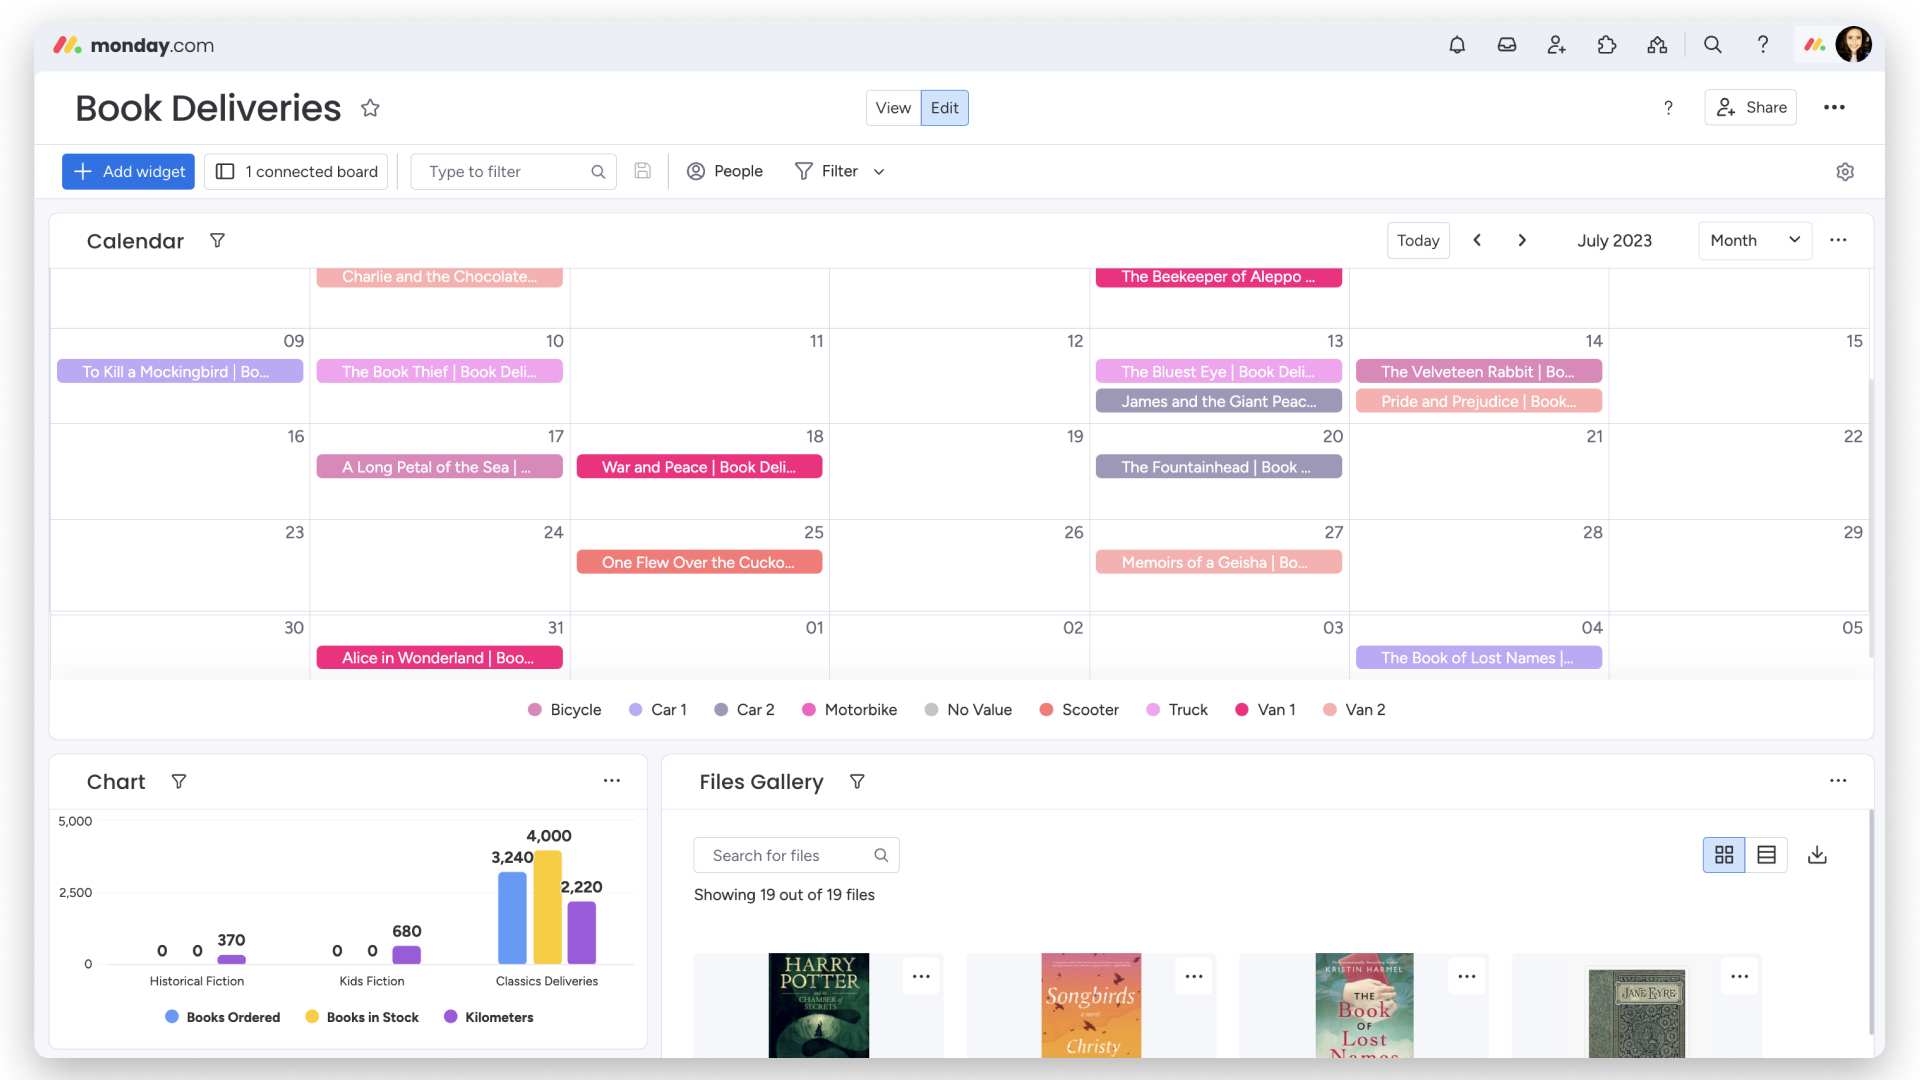Click the Calendar widget filter icon
Image resolution: width=1920 pixels, height=1080 pixels.
(217, 241)
